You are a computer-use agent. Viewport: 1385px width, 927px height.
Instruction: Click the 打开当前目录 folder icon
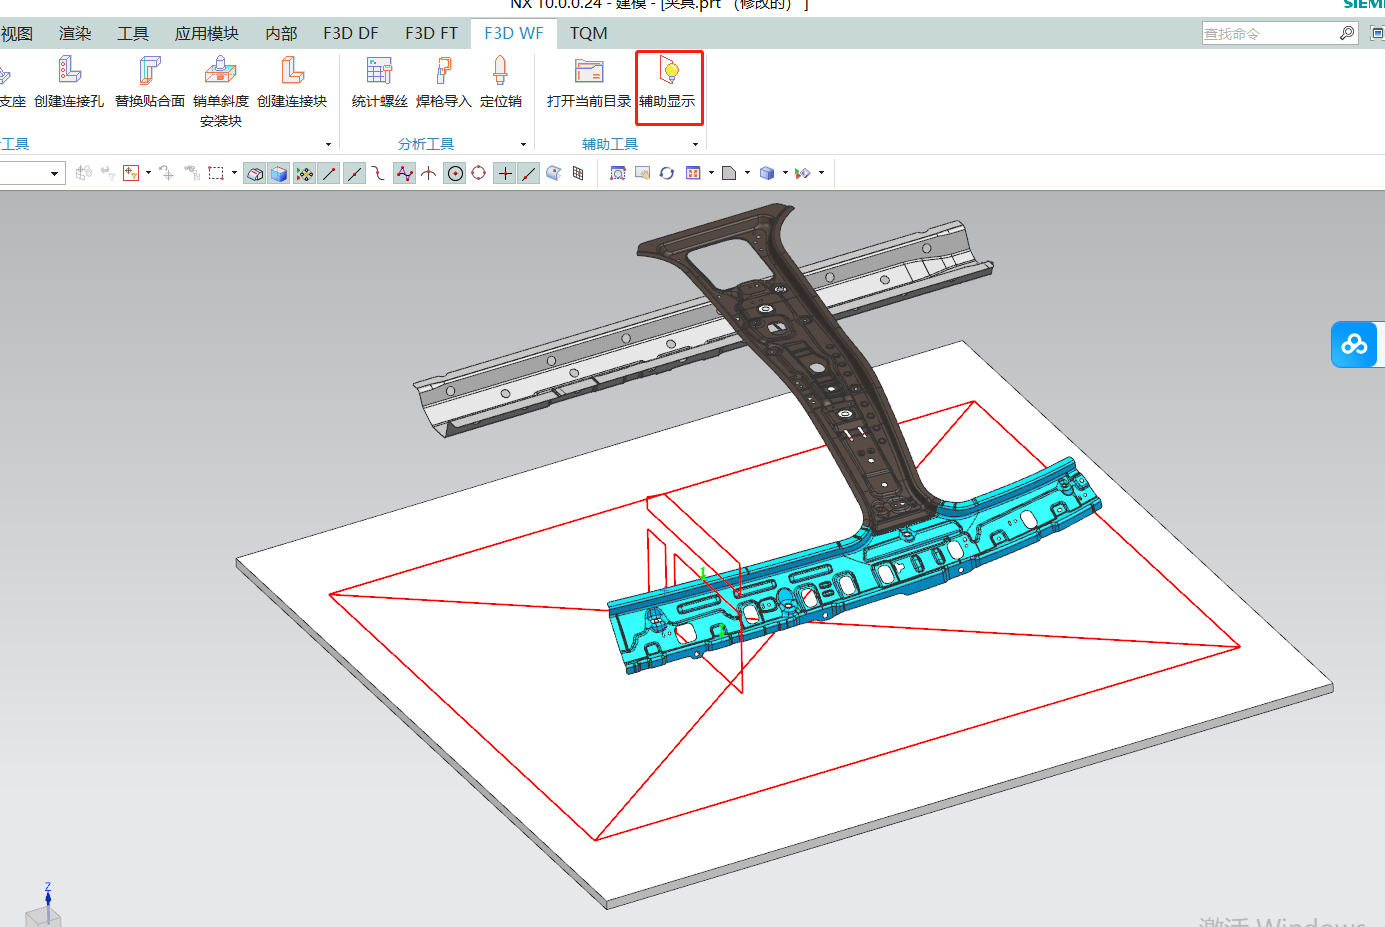[589, 70]
